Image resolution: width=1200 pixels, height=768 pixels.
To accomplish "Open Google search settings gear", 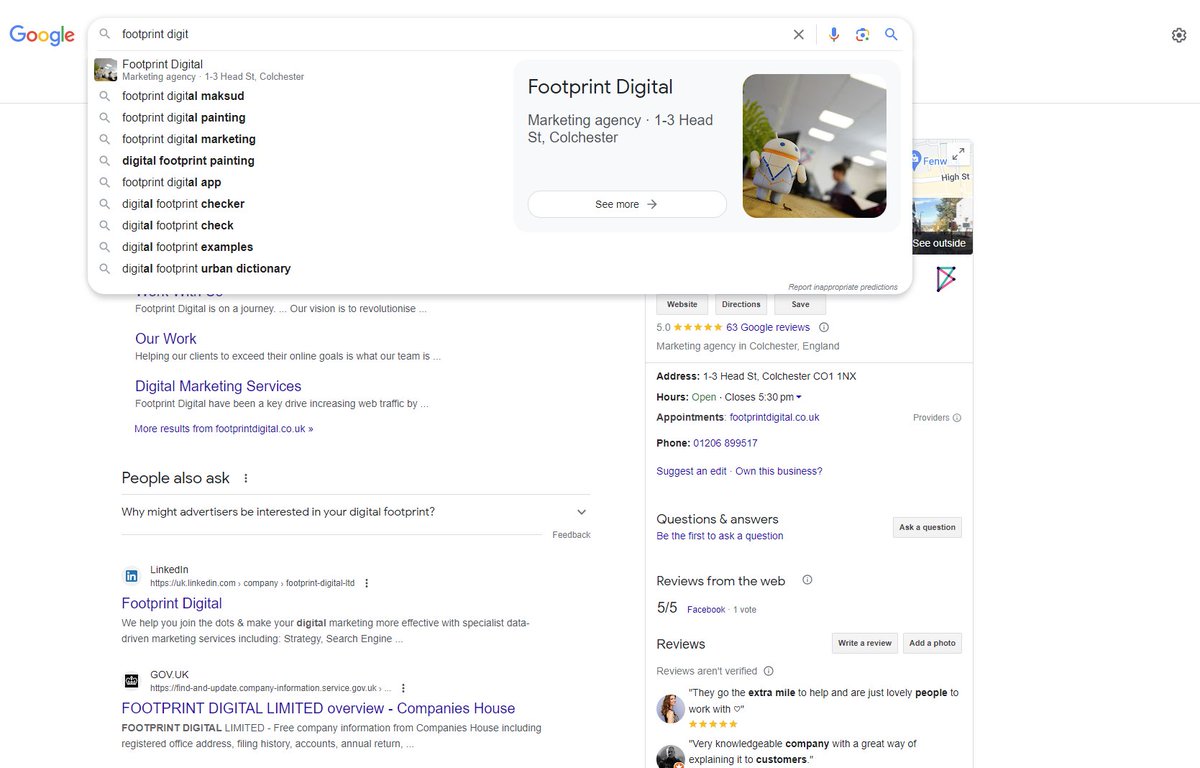I will (1180, 34).
